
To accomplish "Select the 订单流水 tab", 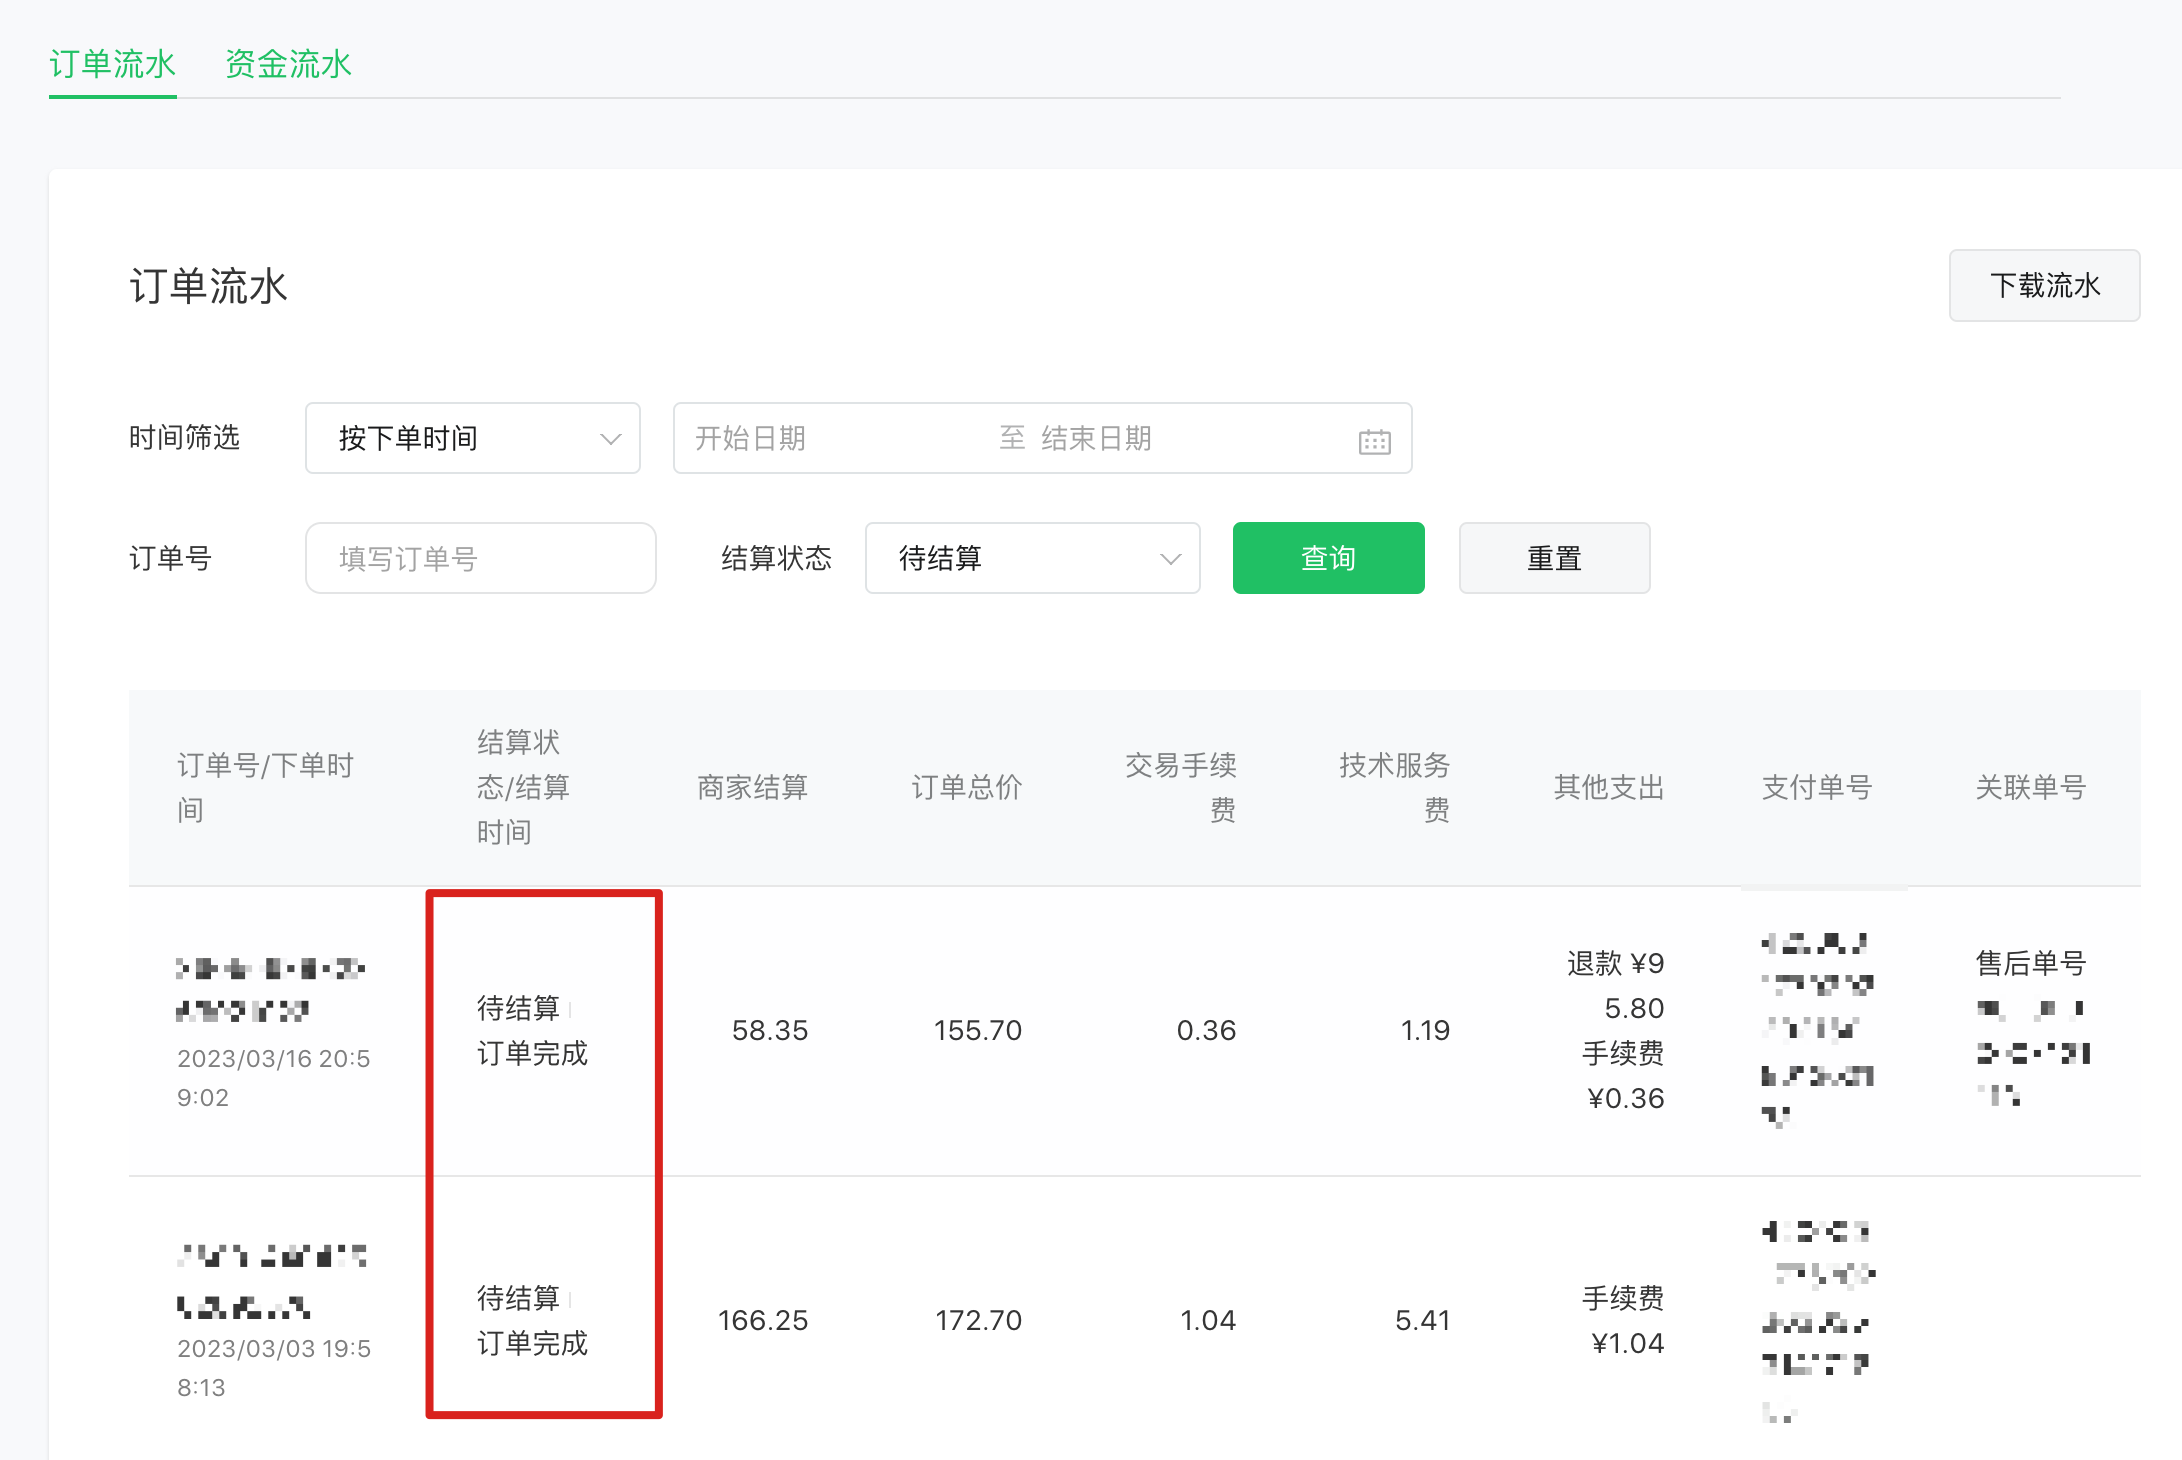I will point(112,65).
